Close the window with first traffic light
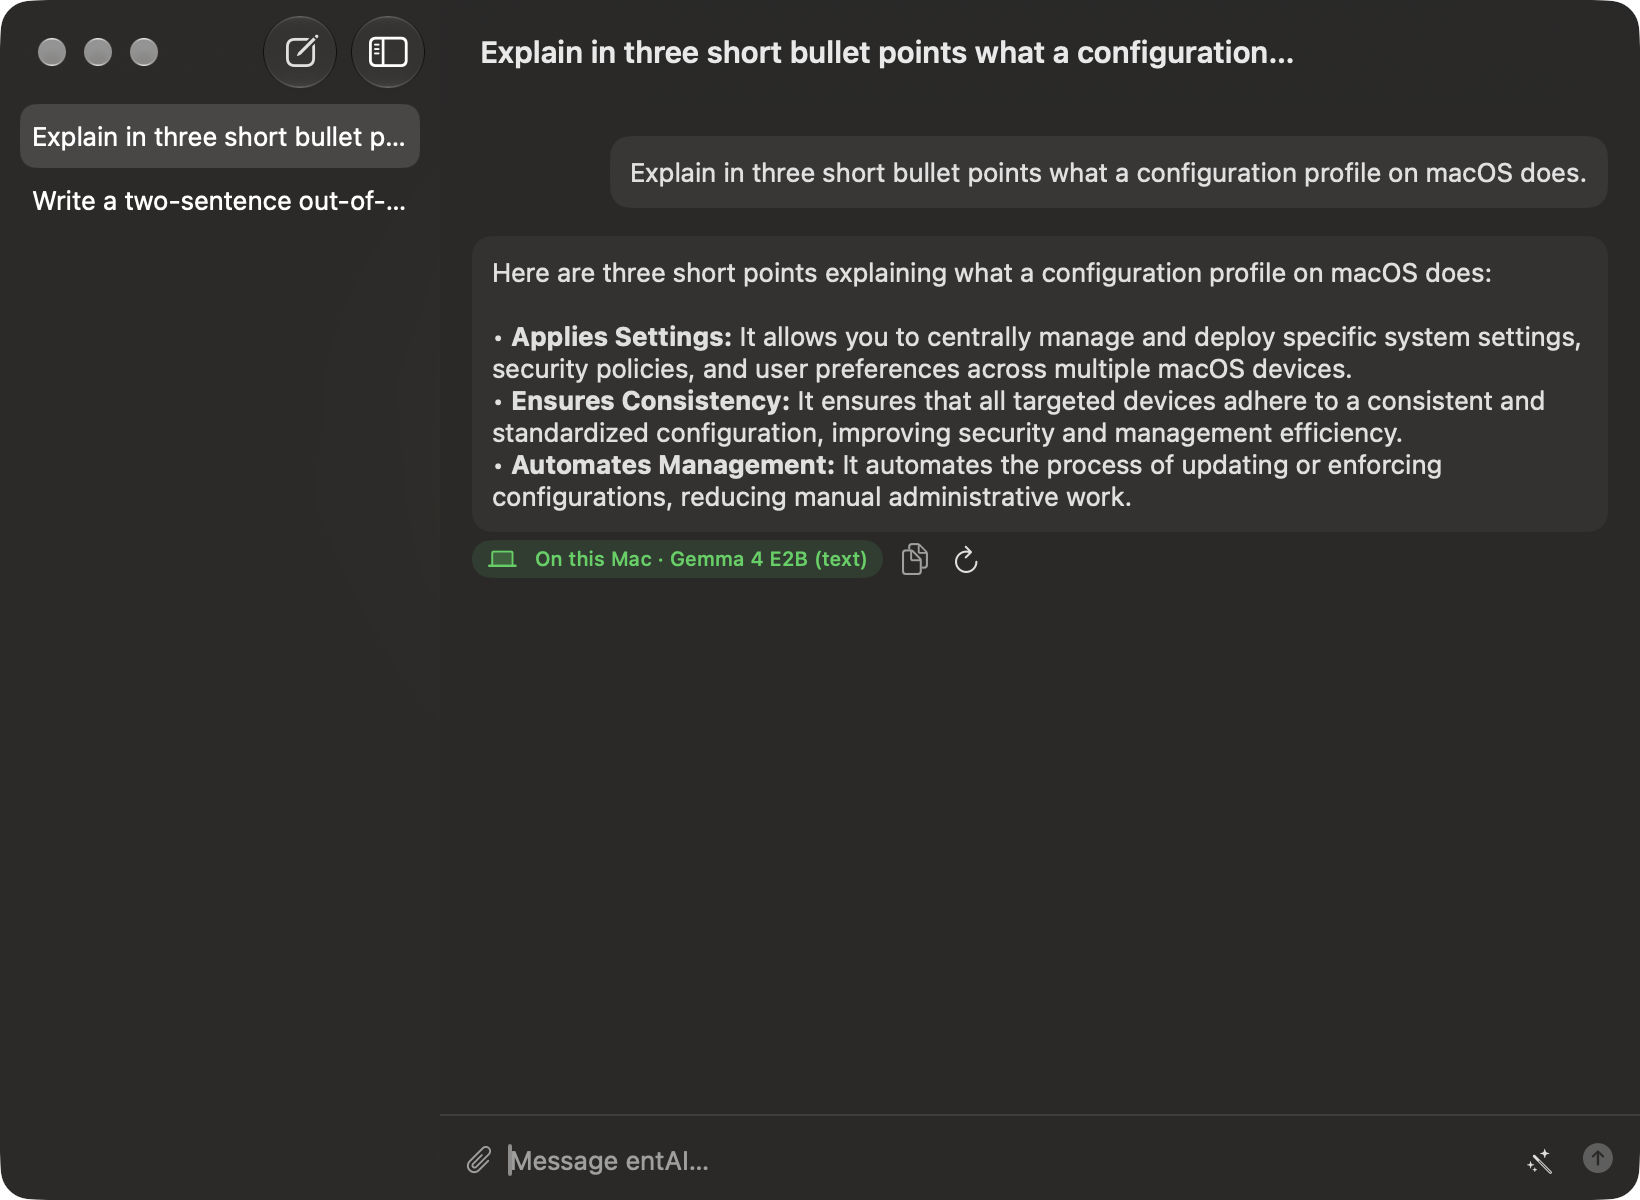 52,52
